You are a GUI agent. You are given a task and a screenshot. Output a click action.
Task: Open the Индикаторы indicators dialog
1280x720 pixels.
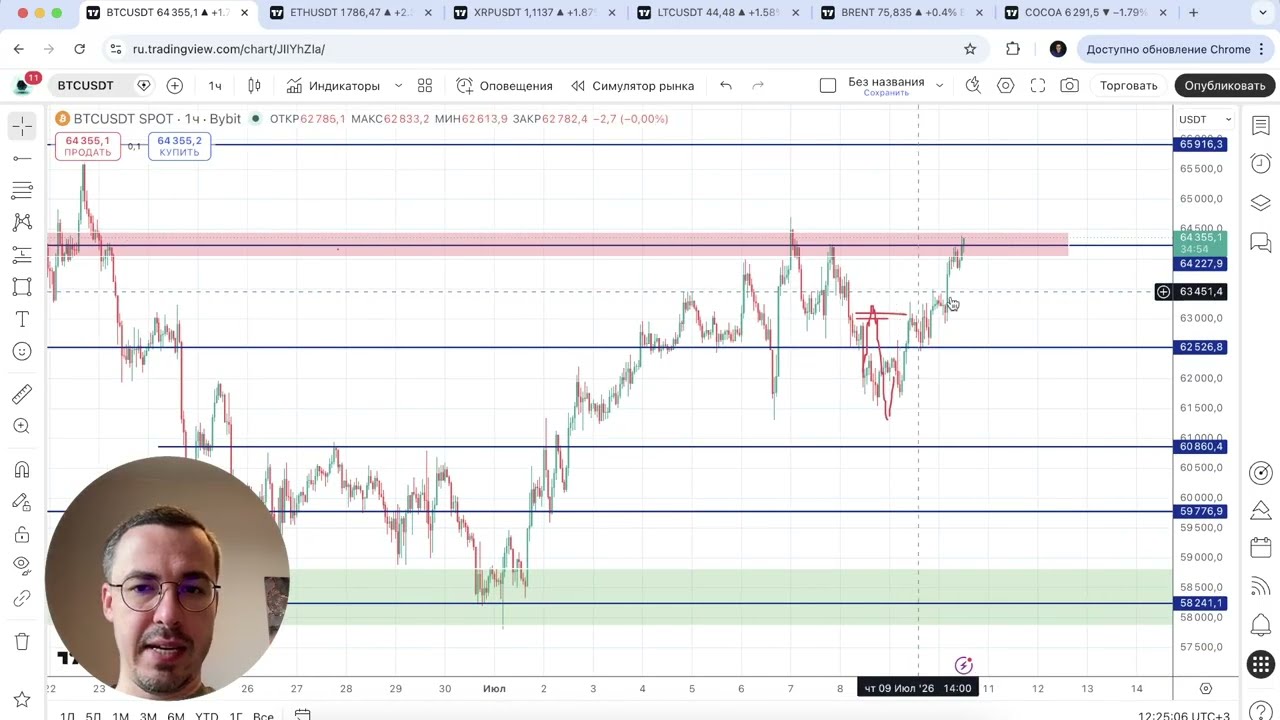pyautogui.click(x=333, y=85)
